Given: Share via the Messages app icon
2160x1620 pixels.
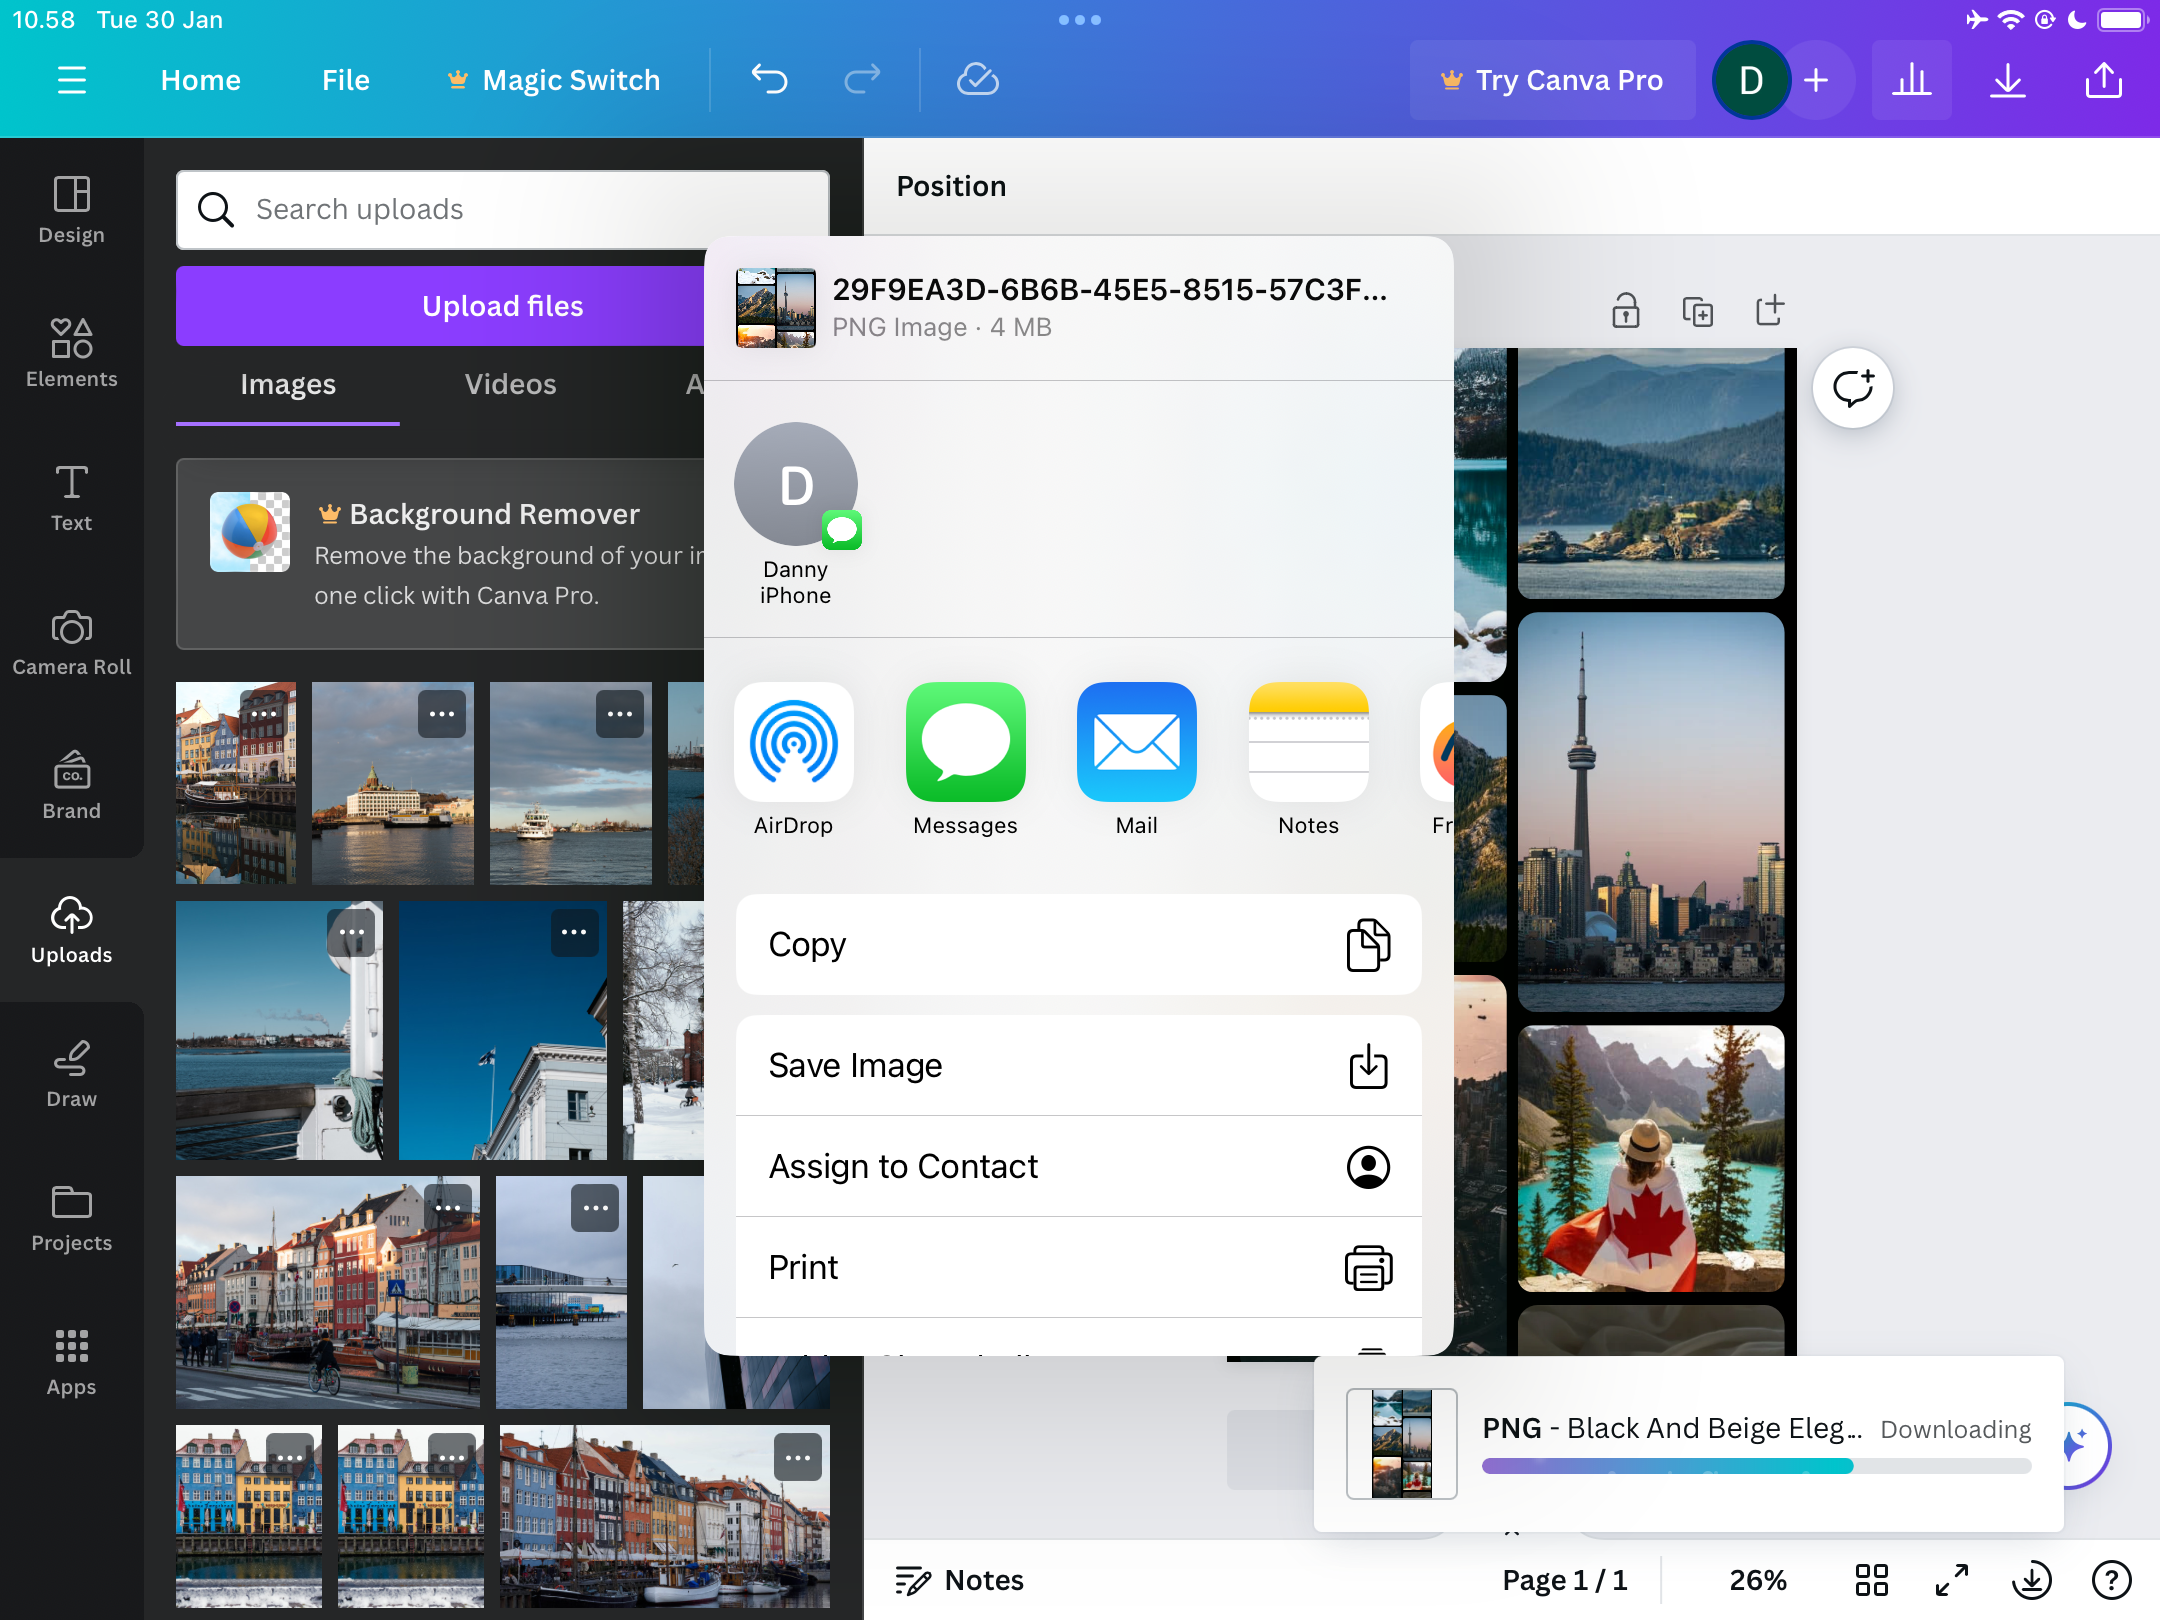Looking at the screenshot, I should (x=965, y=743).
